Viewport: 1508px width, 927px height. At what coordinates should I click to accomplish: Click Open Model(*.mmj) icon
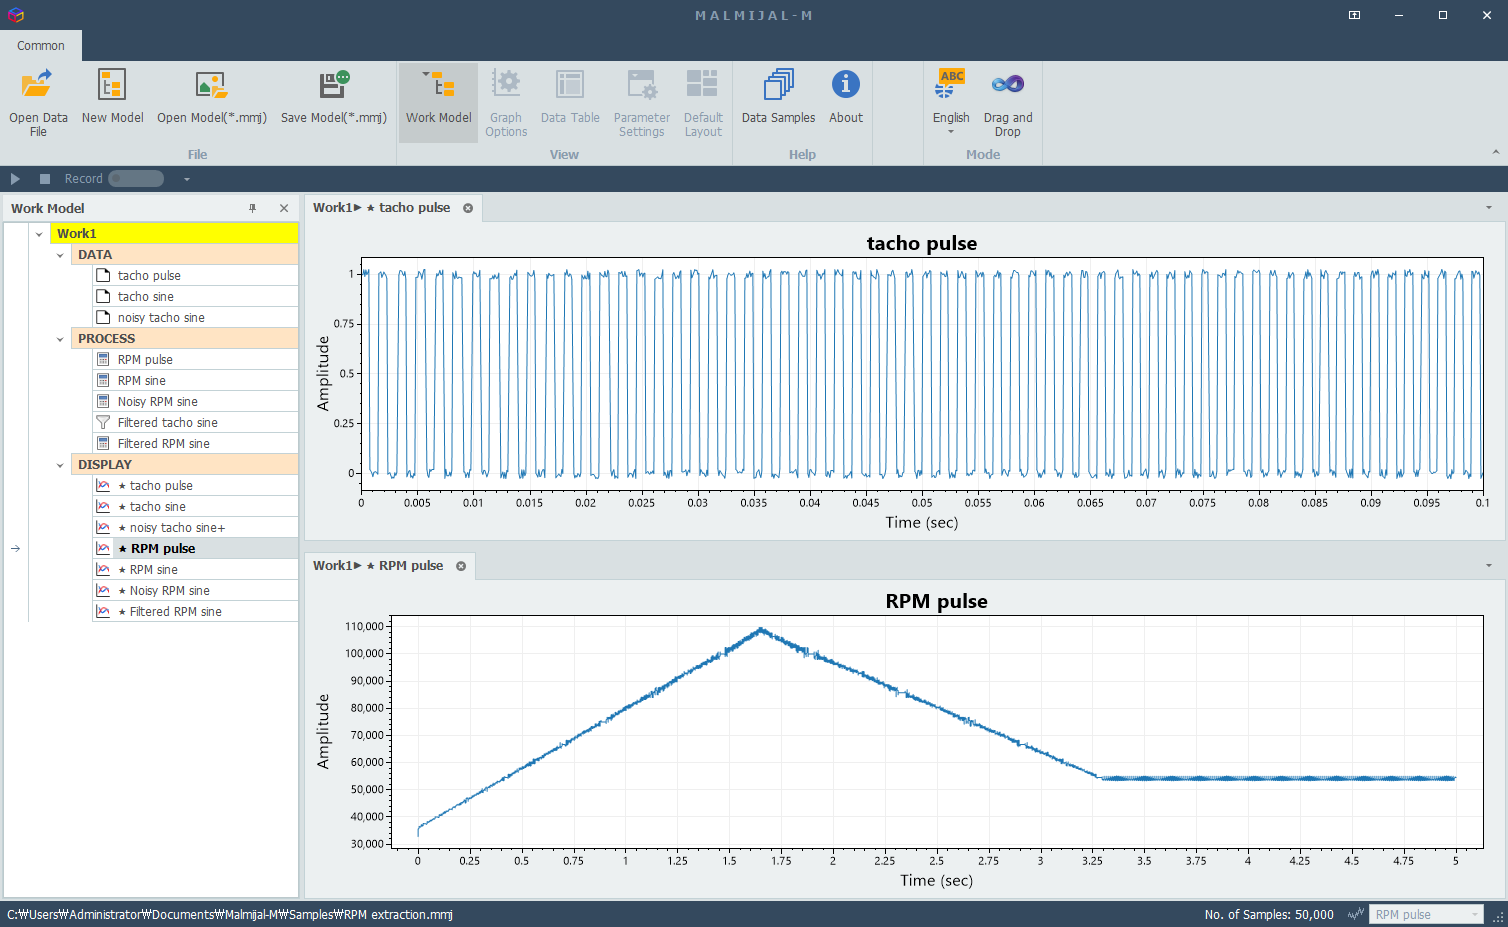(211, 86)
